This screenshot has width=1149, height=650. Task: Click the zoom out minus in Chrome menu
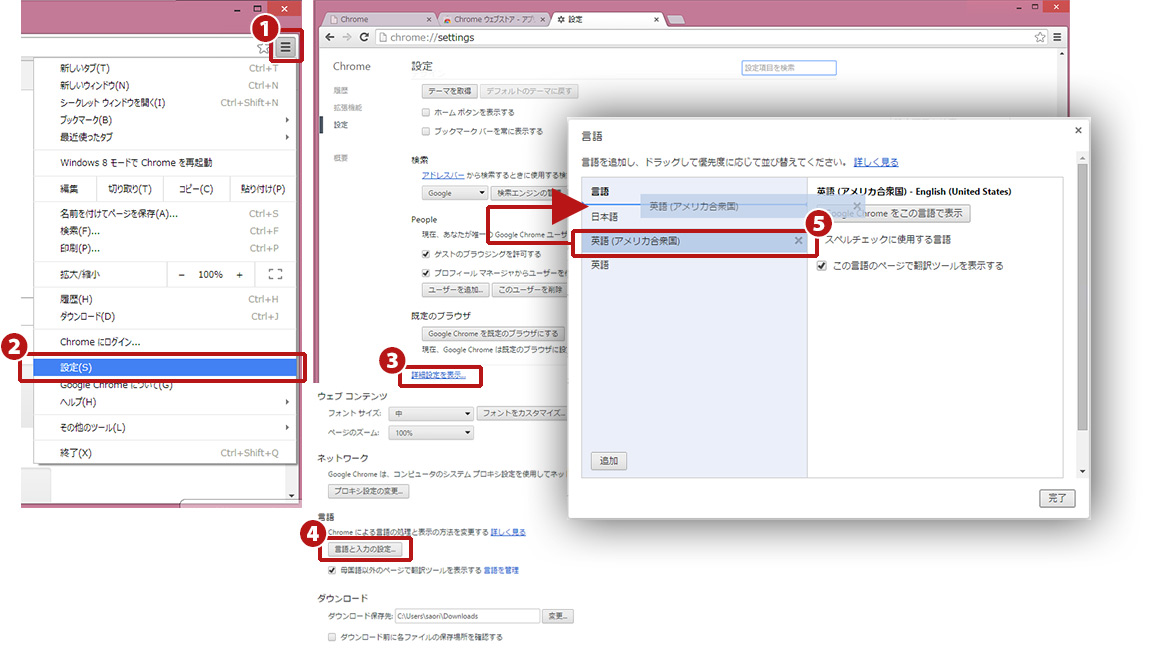click(x=182, y=275)
